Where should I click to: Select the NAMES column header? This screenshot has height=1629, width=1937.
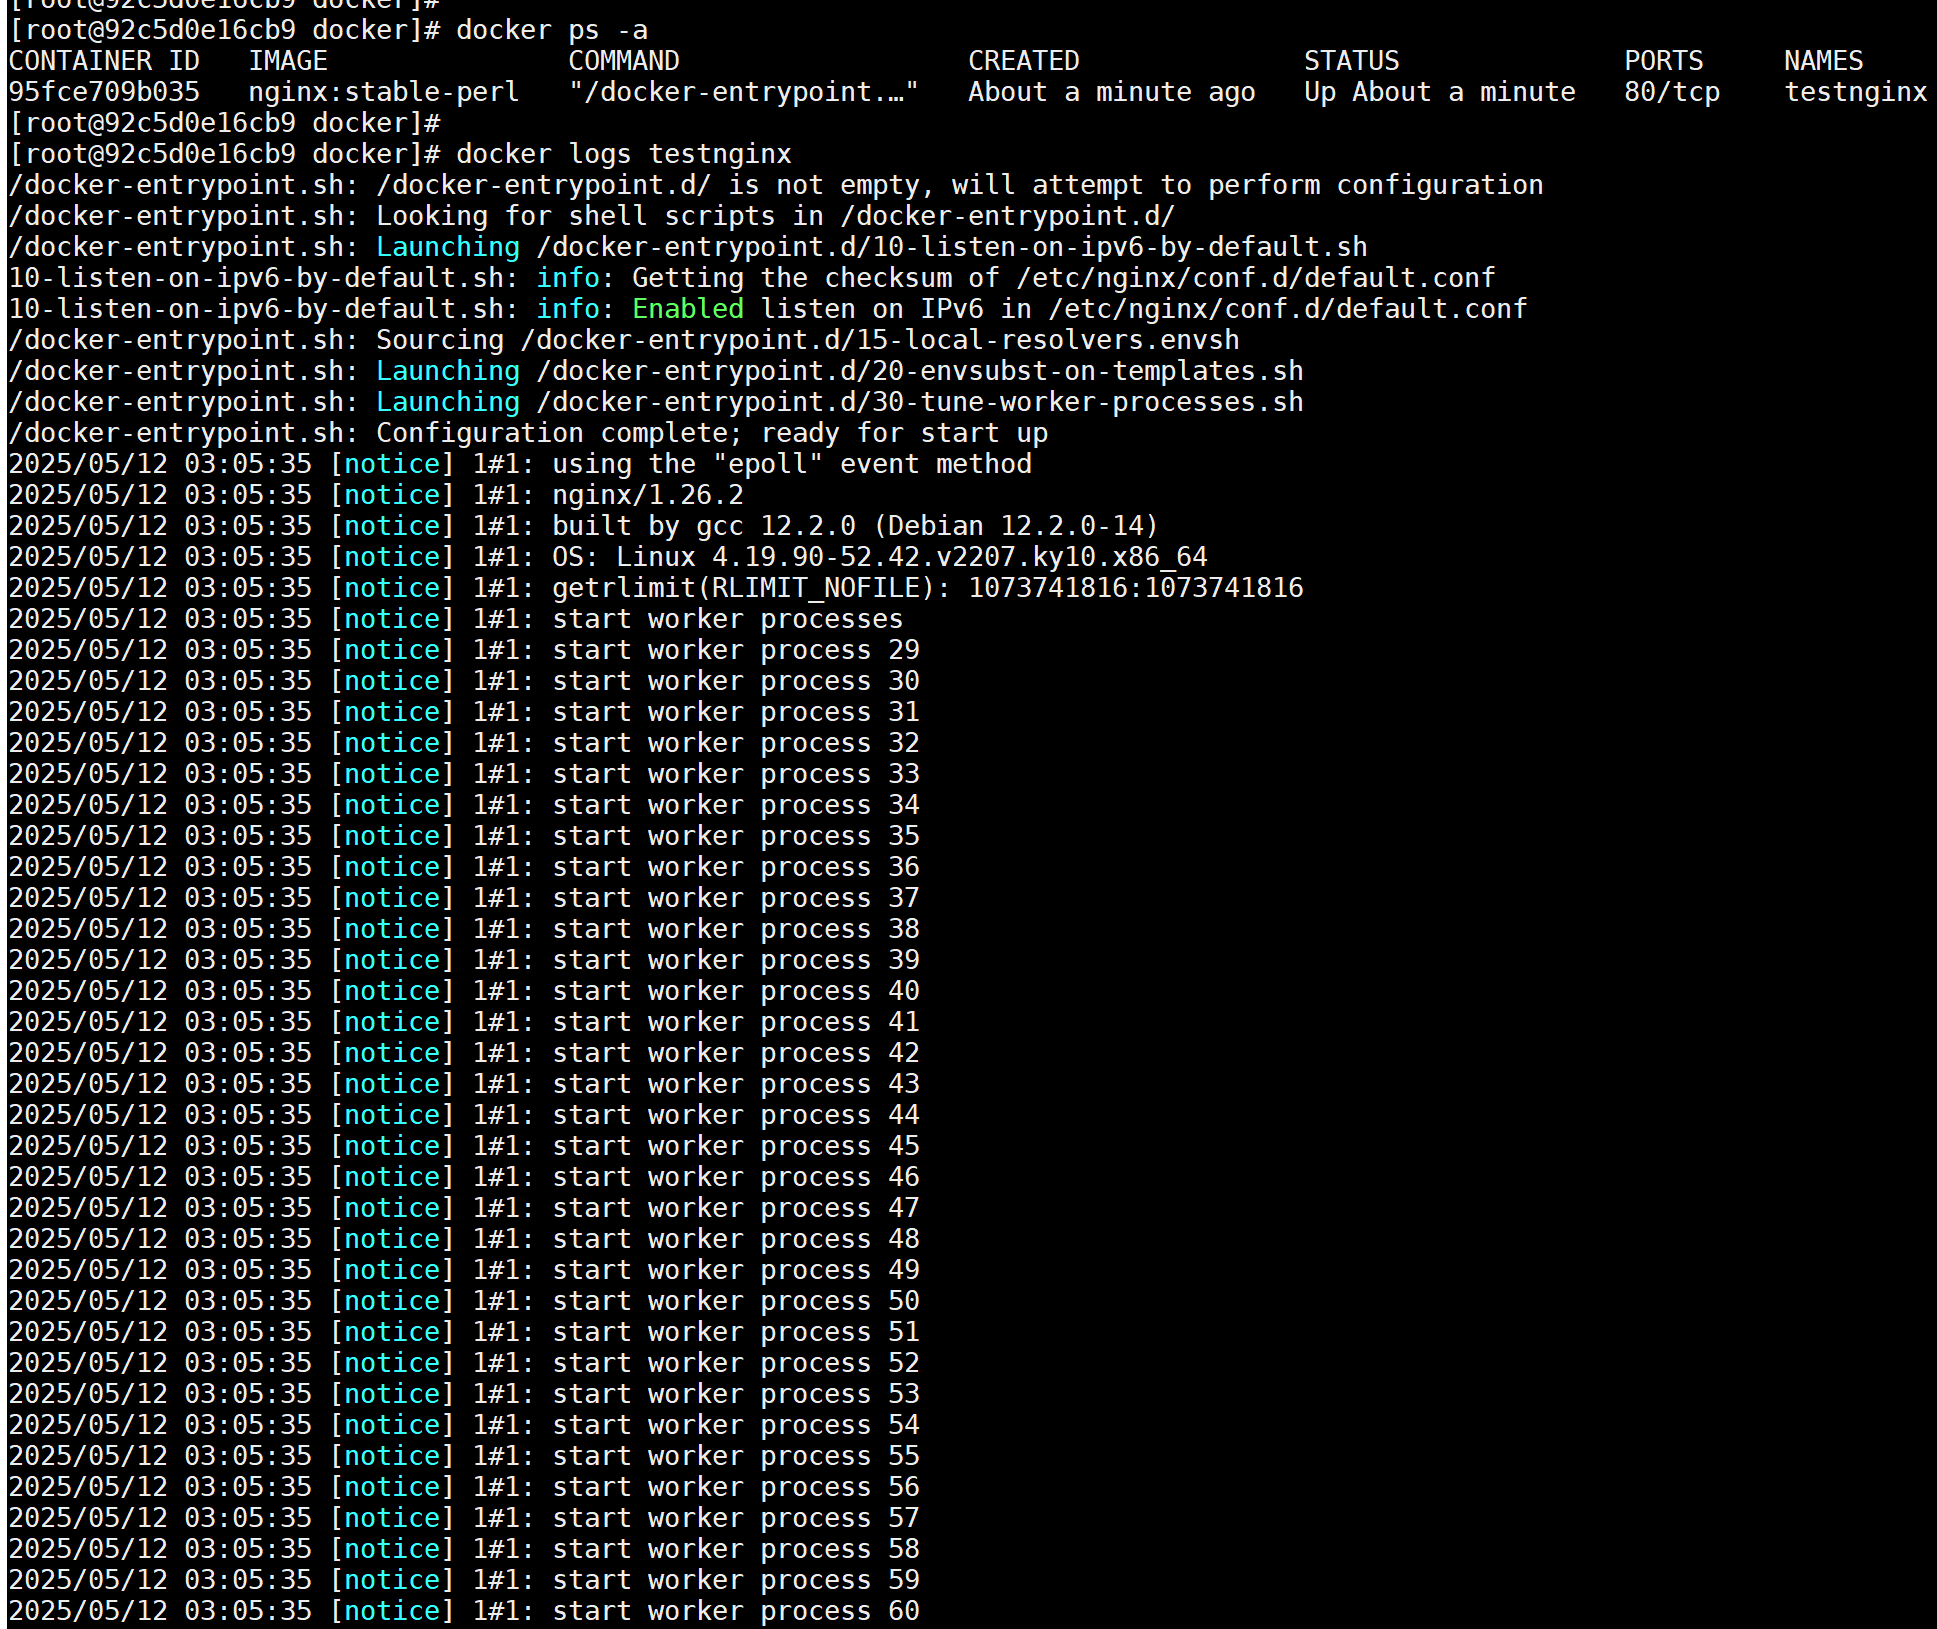point(1823,60)
